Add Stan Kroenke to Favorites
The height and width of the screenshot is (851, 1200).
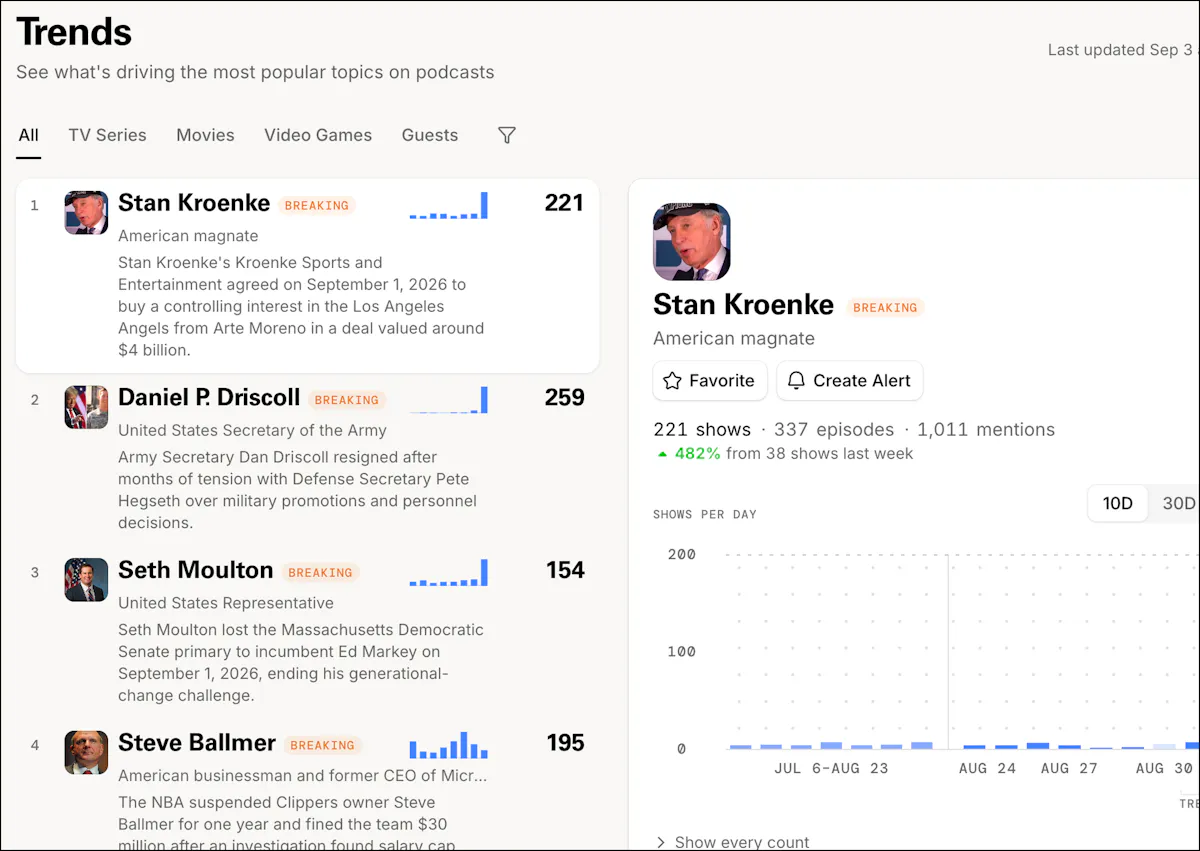[710, 381]
